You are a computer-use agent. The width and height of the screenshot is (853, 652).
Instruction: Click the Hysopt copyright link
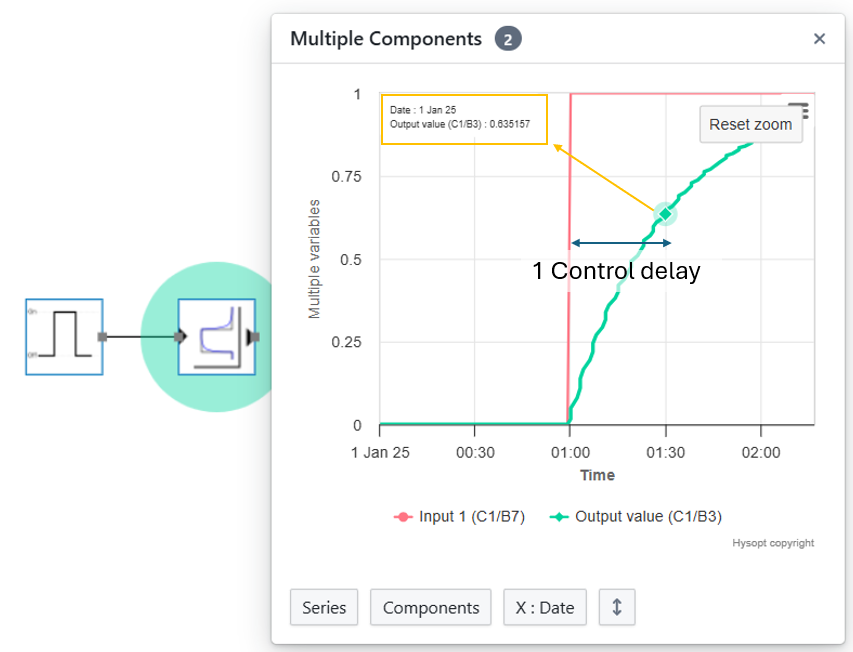[x=774, y=543]
